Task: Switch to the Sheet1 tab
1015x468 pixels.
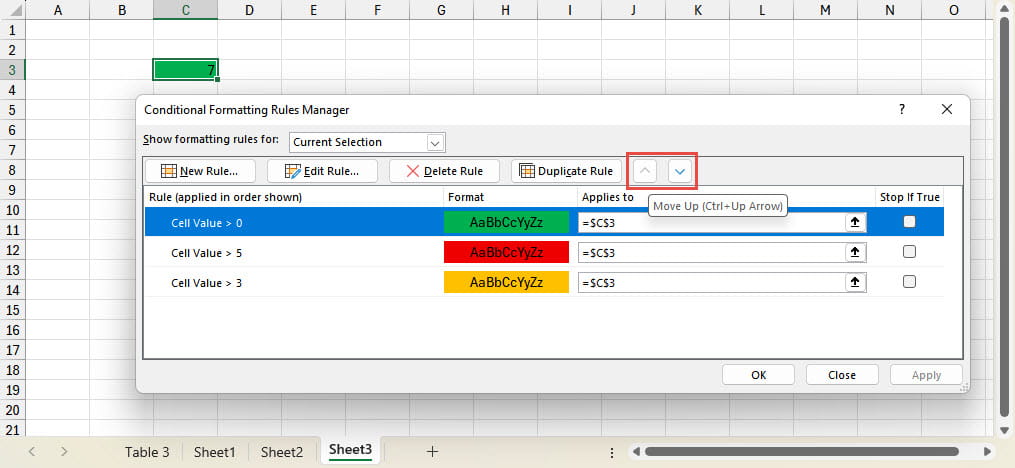Action: click(x=214, y=452)
